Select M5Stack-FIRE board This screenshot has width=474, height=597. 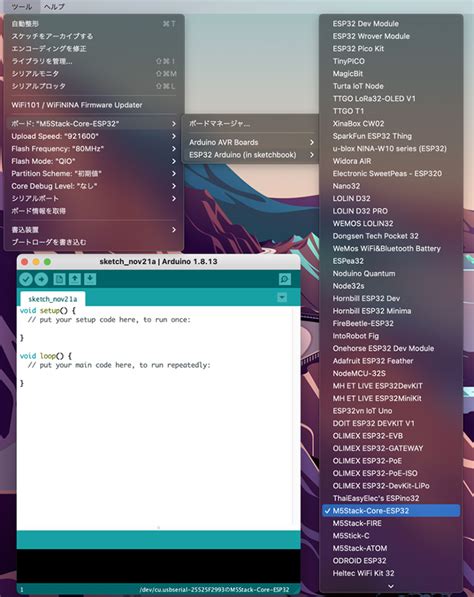[x=391, y=524]
